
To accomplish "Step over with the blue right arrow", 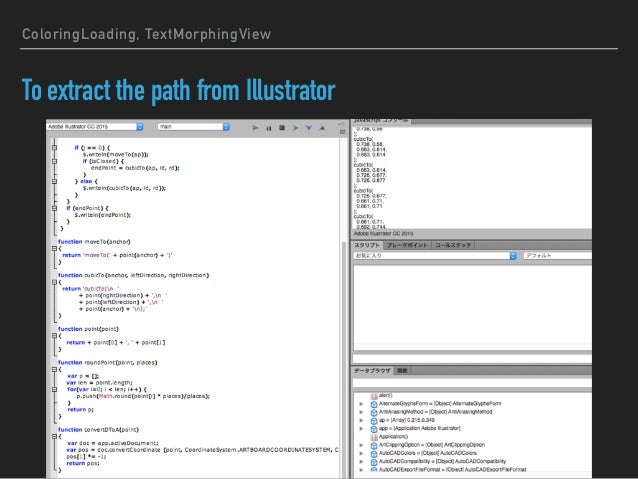I will click(295, 128).
